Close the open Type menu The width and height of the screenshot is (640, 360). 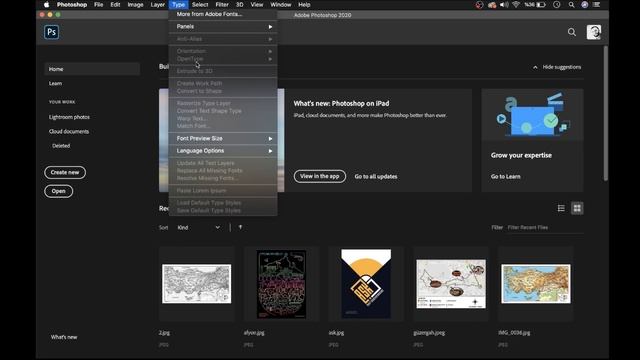click(178, 5)
